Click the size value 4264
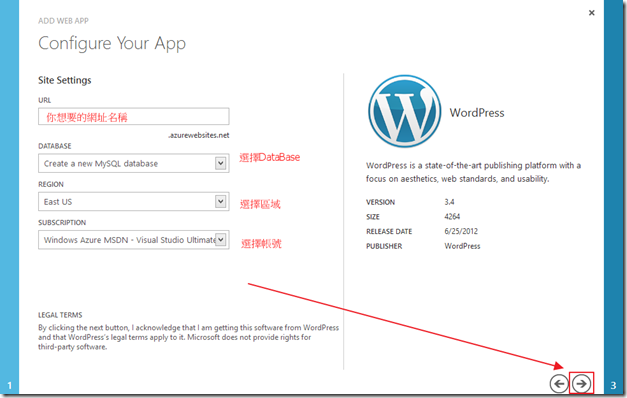This screenshot has height=398, width=627. (x=452, y=216)
